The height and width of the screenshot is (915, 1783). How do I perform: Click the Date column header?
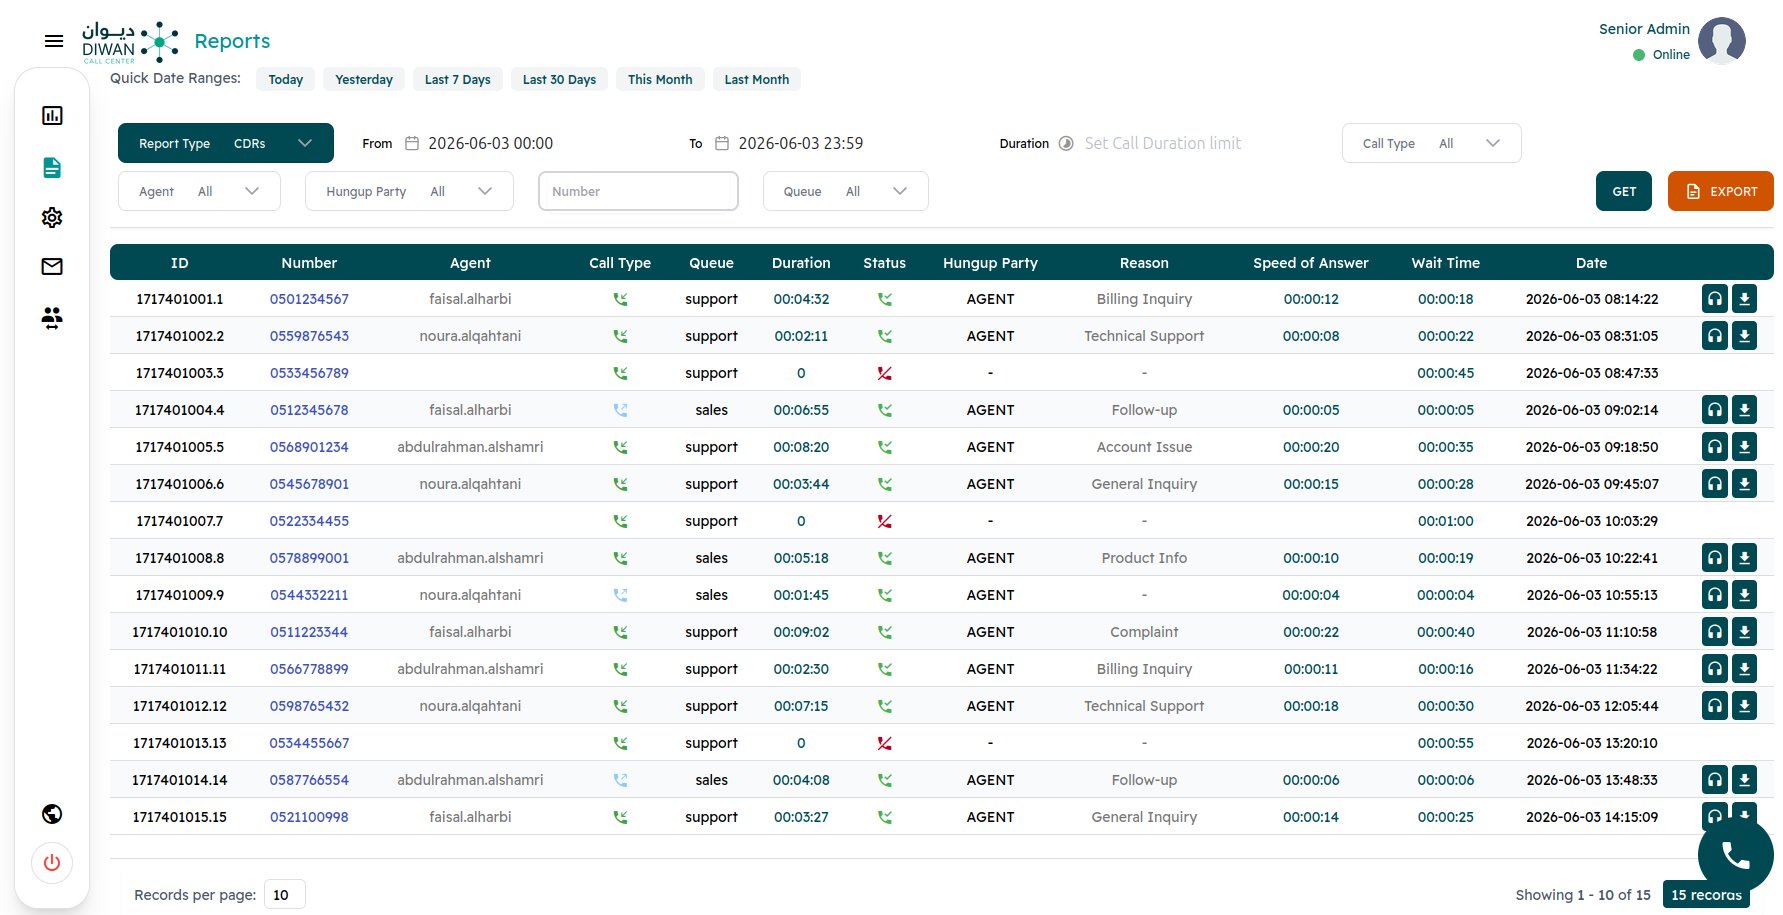click(1591, 263)
